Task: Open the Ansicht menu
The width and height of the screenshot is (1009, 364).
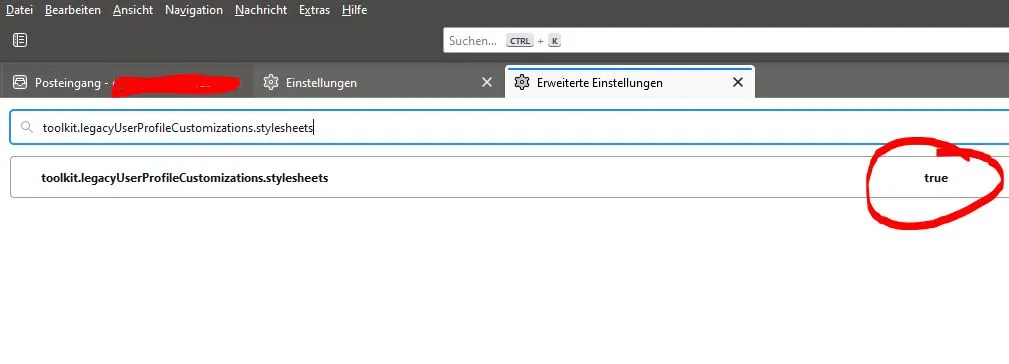Action: click(133, 10)
